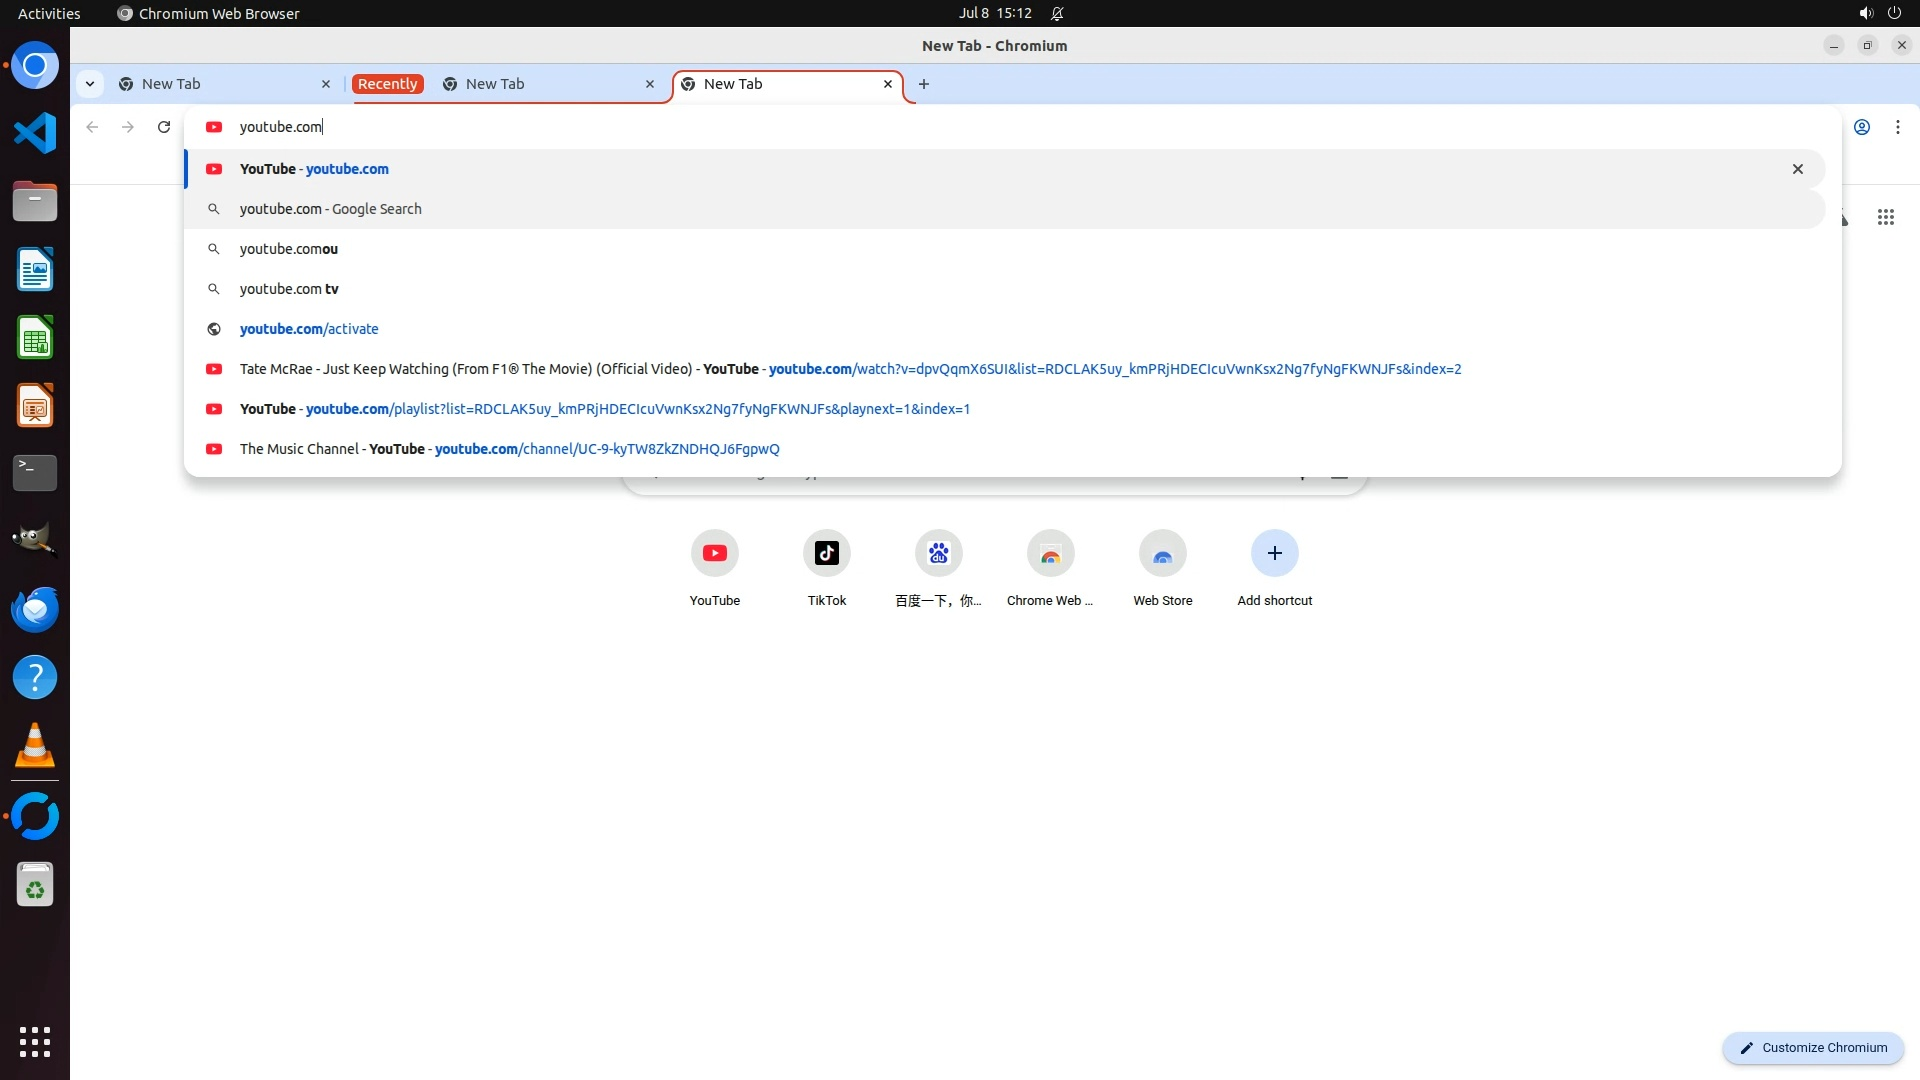This screenshot has width=1920, height=1080.
Task: Open the youtube.com/activate suggestion
Action: point(309,329)
